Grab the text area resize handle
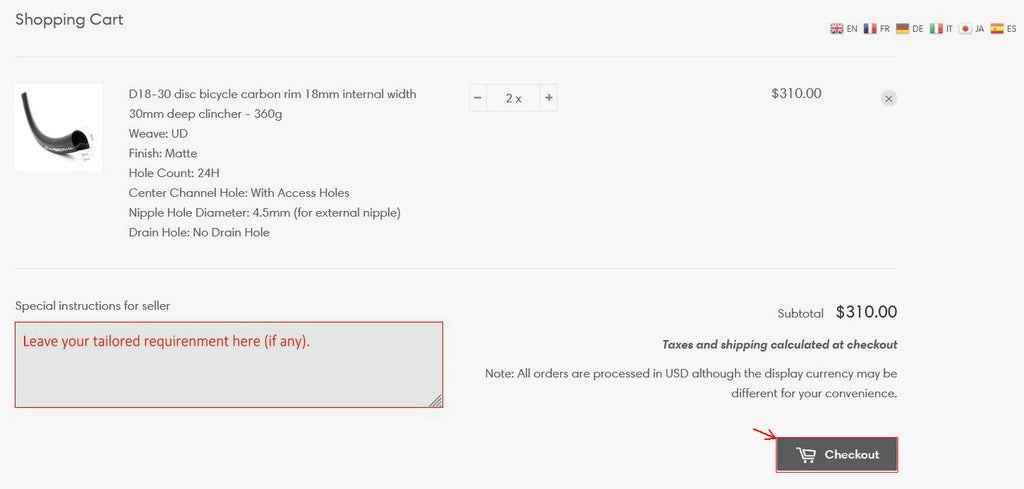The image size is (1024, 489). tap(436, 401)
